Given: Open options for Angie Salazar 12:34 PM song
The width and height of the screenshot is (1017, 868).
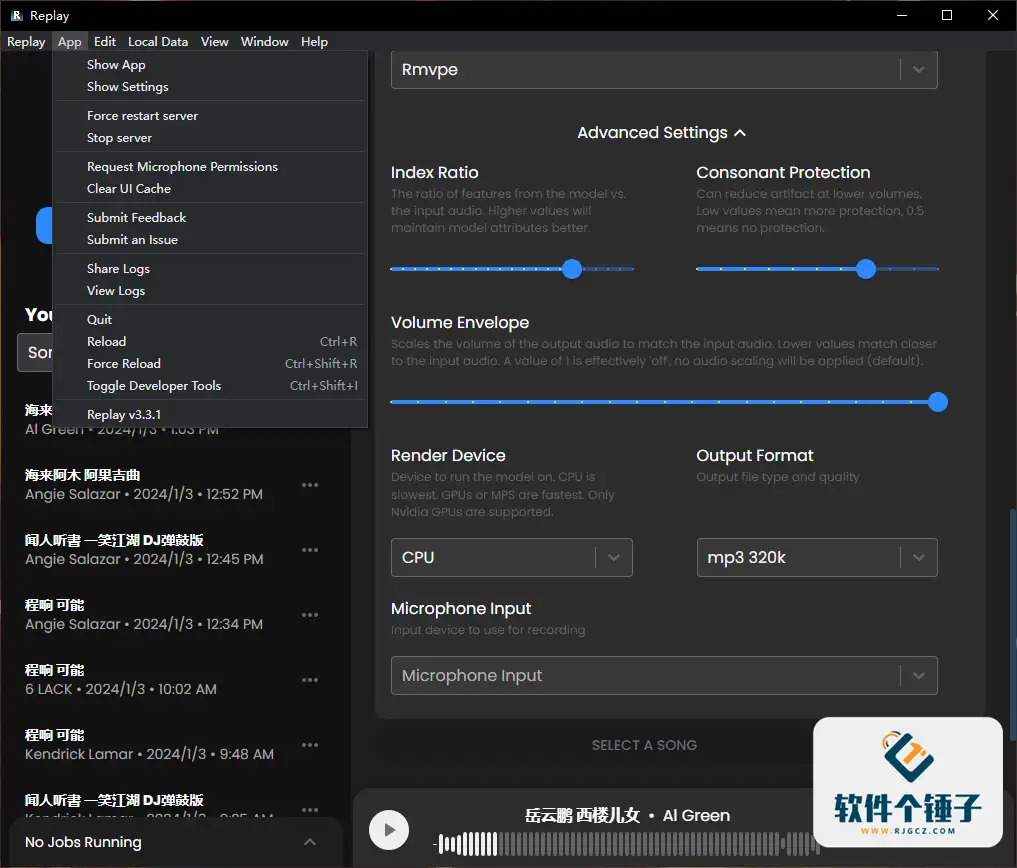Looking at the screenshot, I should click(x=310, y=614).
